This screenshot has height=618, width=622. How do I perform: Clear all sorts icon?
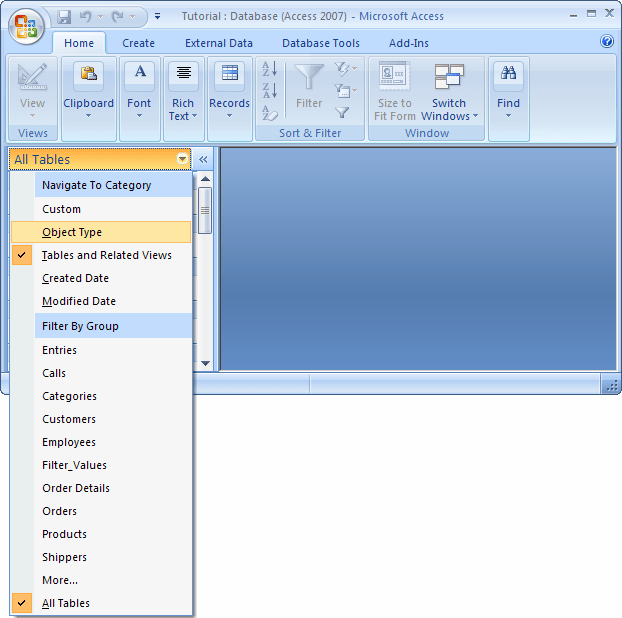click(269, 113)
